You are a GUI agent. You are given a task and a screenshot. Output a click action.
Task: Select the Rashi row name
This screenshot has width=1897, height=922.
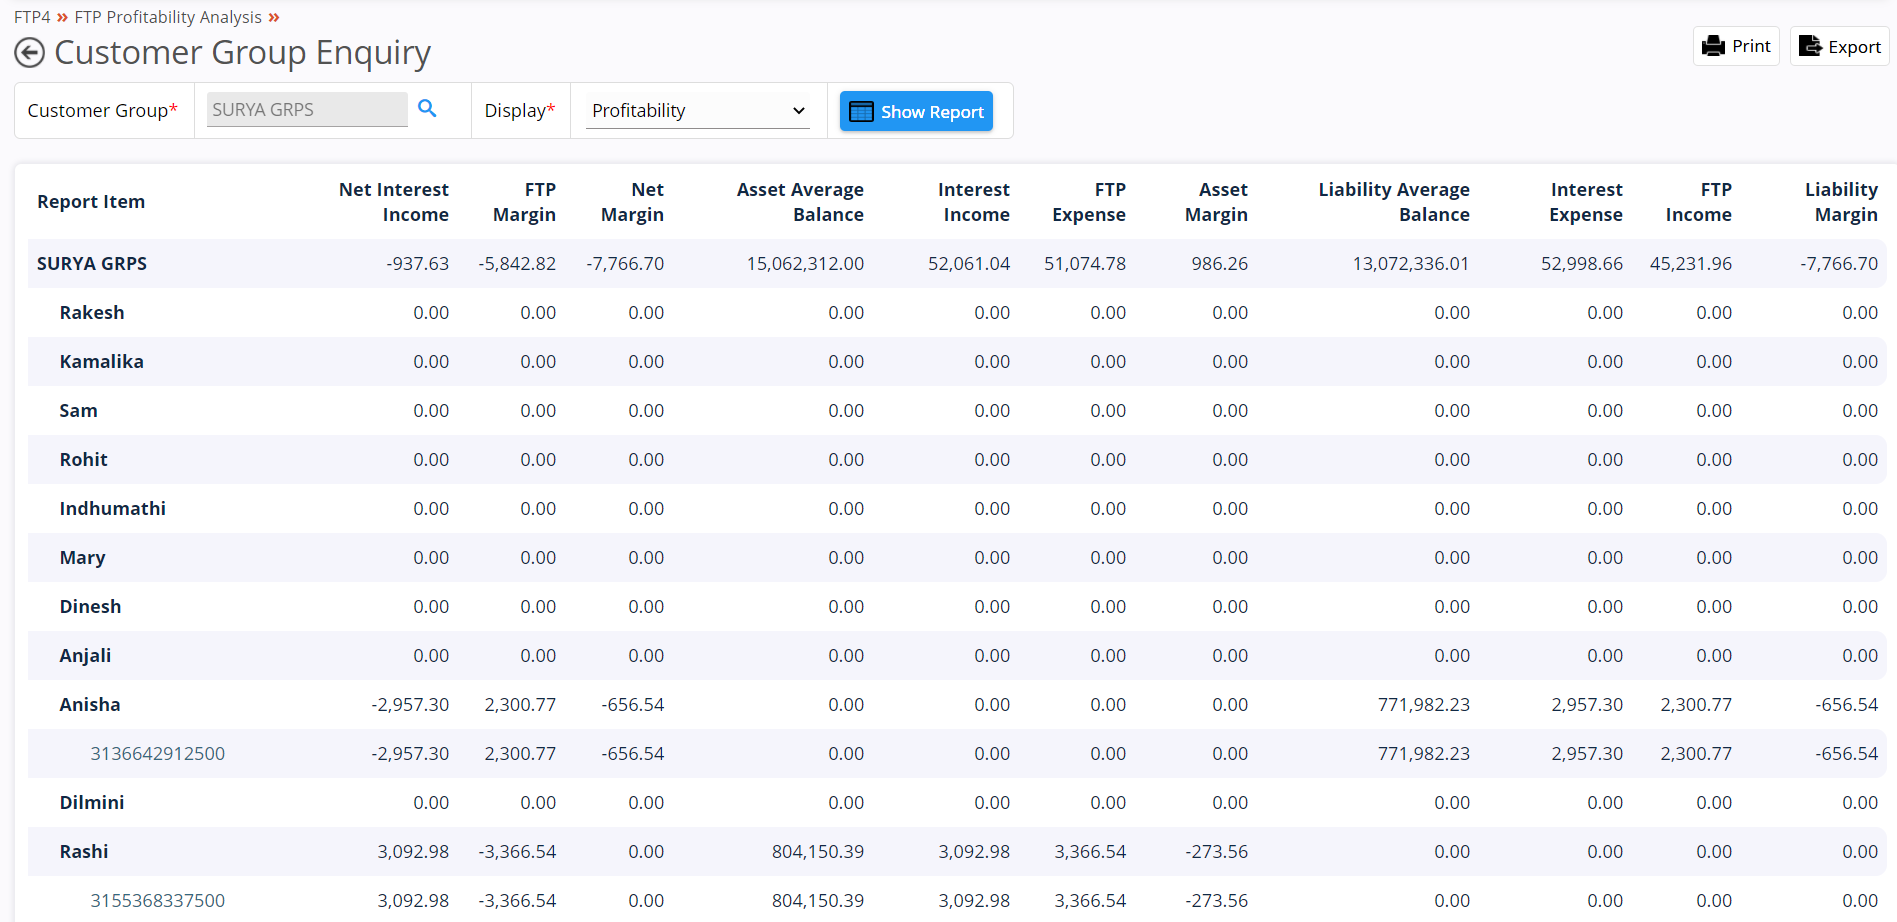tap(84, 852)
